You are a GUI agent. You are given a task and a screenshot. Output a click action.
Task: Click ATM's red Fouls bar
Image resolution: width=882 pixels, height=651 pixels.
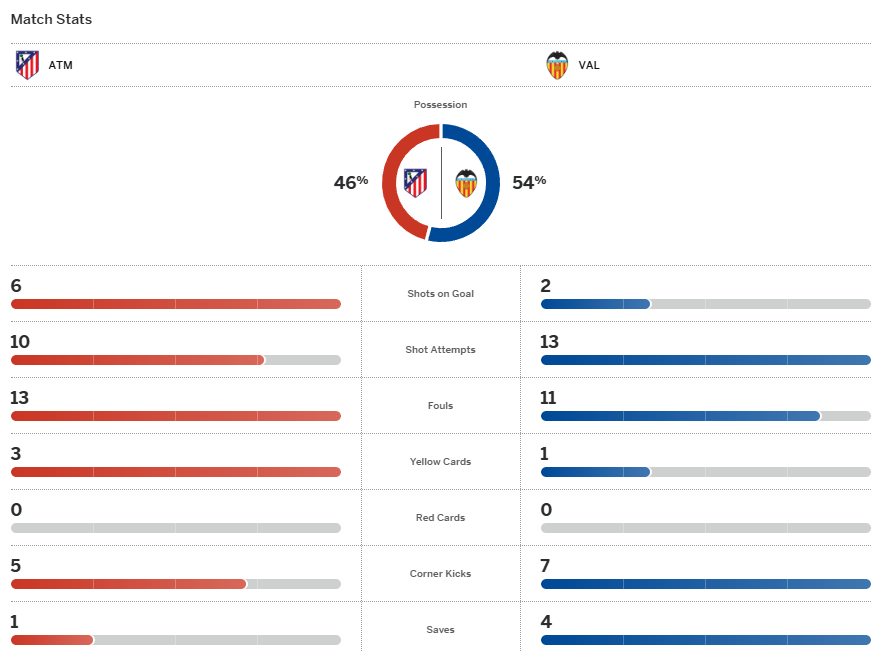pos(175,416)
